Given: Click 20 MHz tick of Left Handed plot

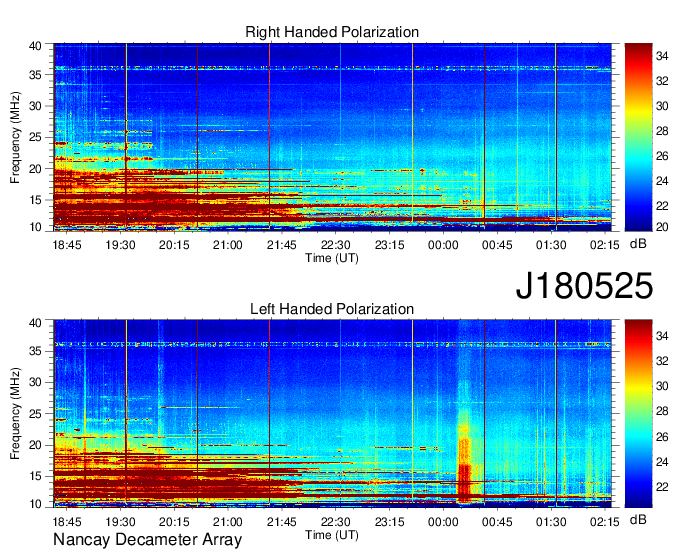Looking at the screenshot, I should pyautogui.click(x=36, y=445).
